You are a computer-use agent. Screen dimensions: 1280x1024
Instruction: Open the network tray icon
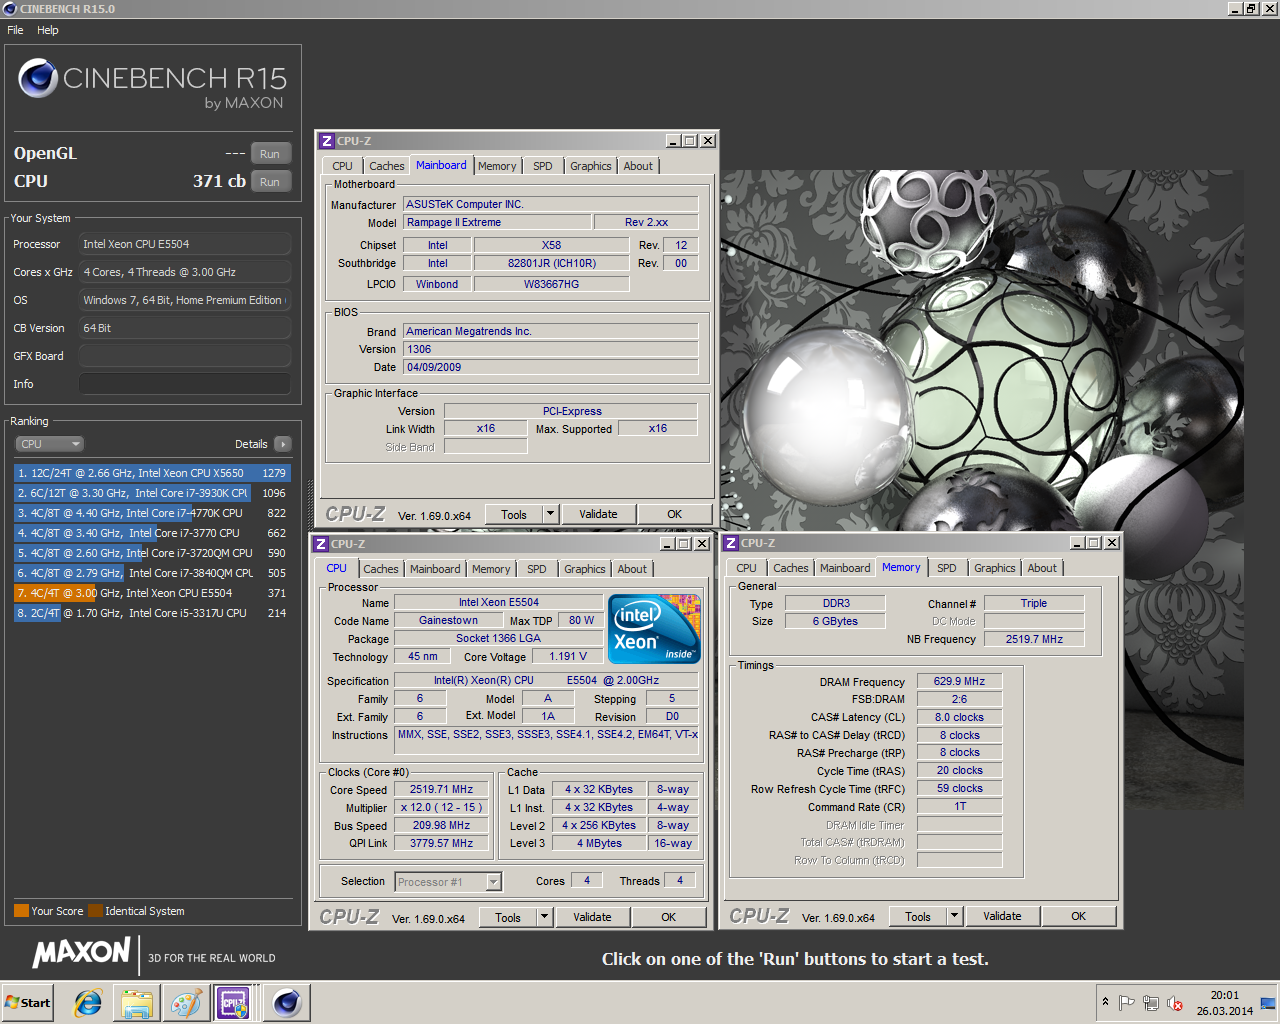(x=1151, y=1003)
